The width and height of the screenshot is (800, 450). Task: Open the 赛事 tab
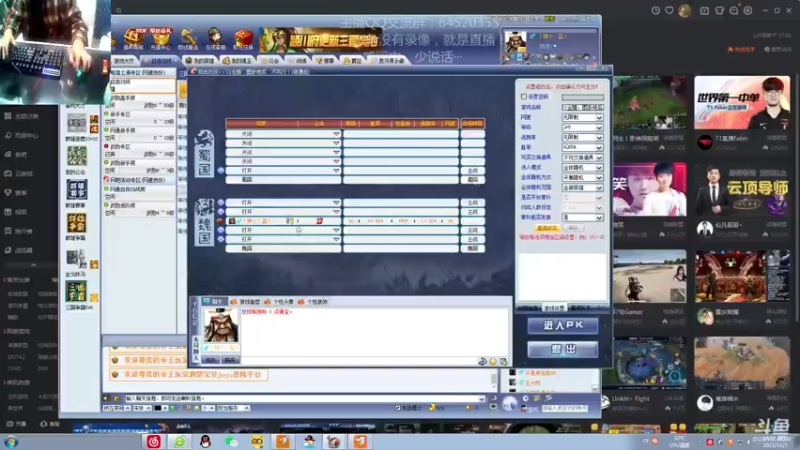click(x=326, y=61)
